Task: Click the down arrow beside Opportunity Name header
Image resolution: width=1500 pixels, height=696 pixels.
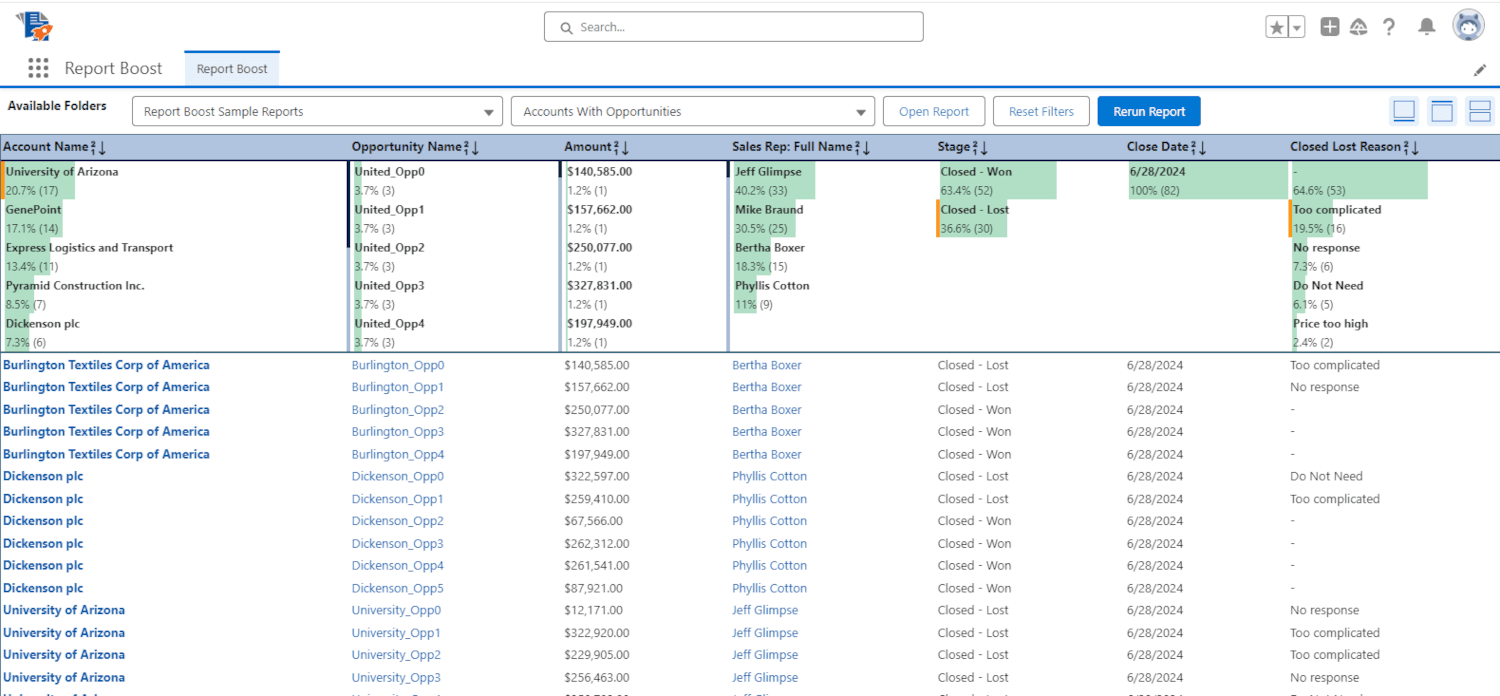Action: (475, 147)
